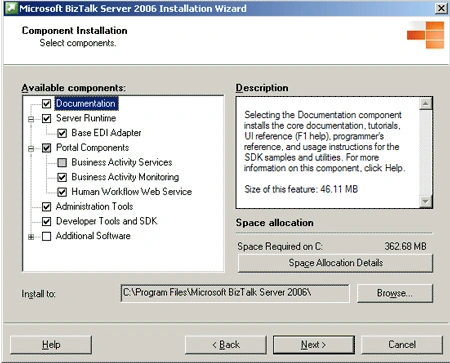Go Back to previous wizard step

pos(226,345)
